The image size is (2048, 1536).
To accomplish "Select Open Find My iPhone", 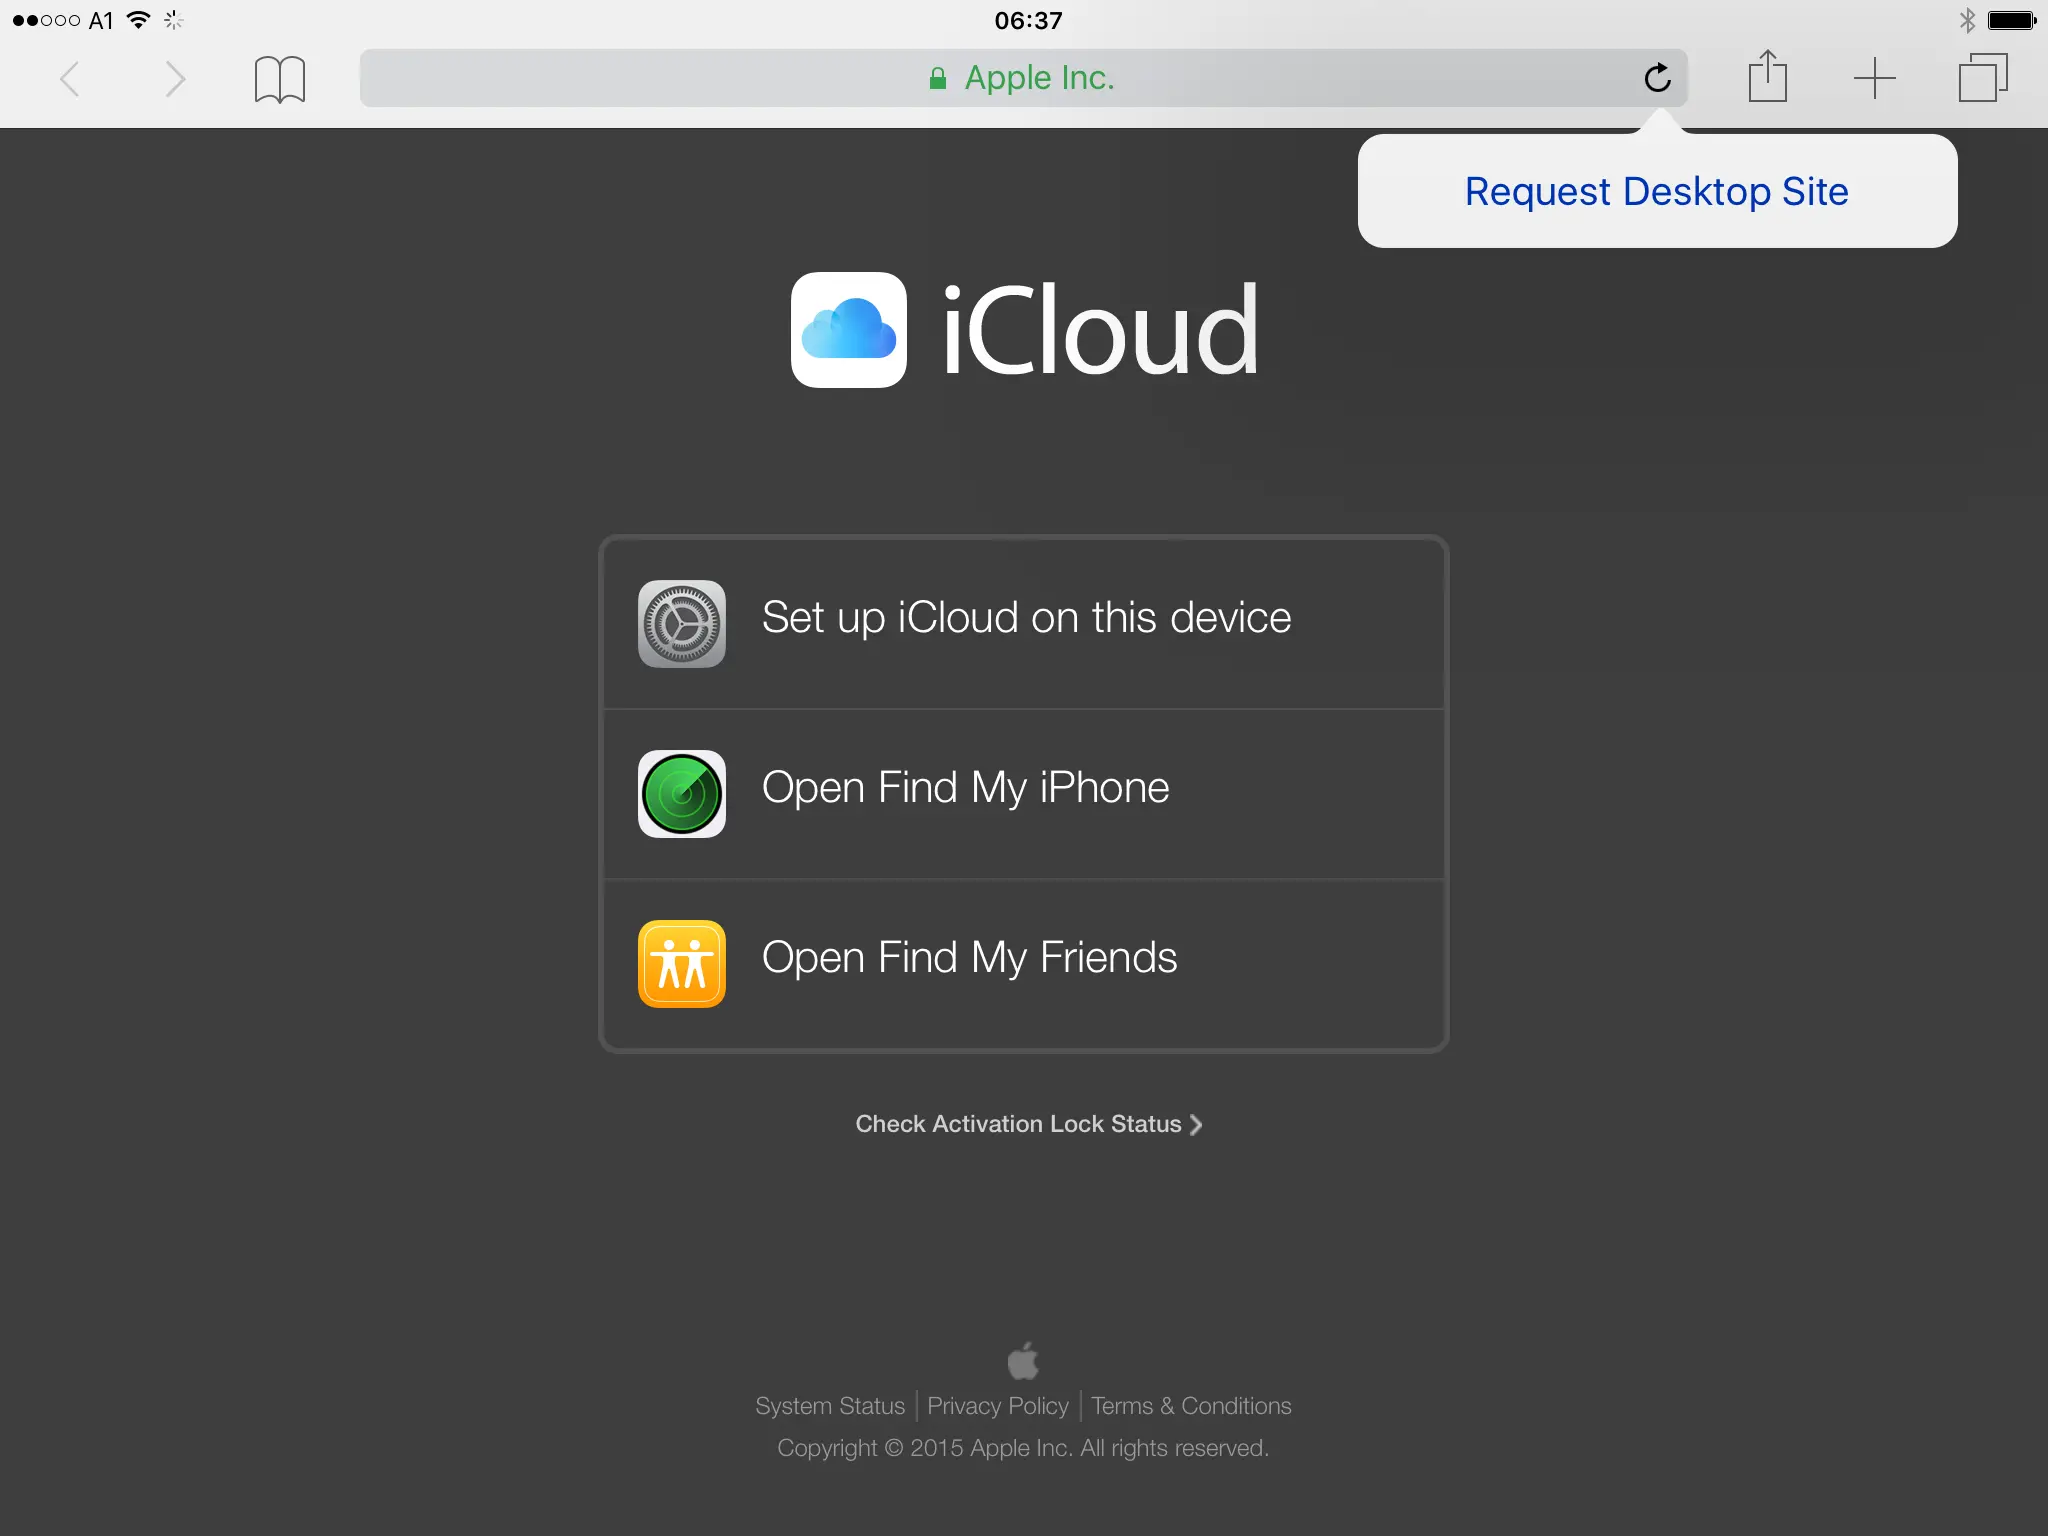I will [965, 788].
